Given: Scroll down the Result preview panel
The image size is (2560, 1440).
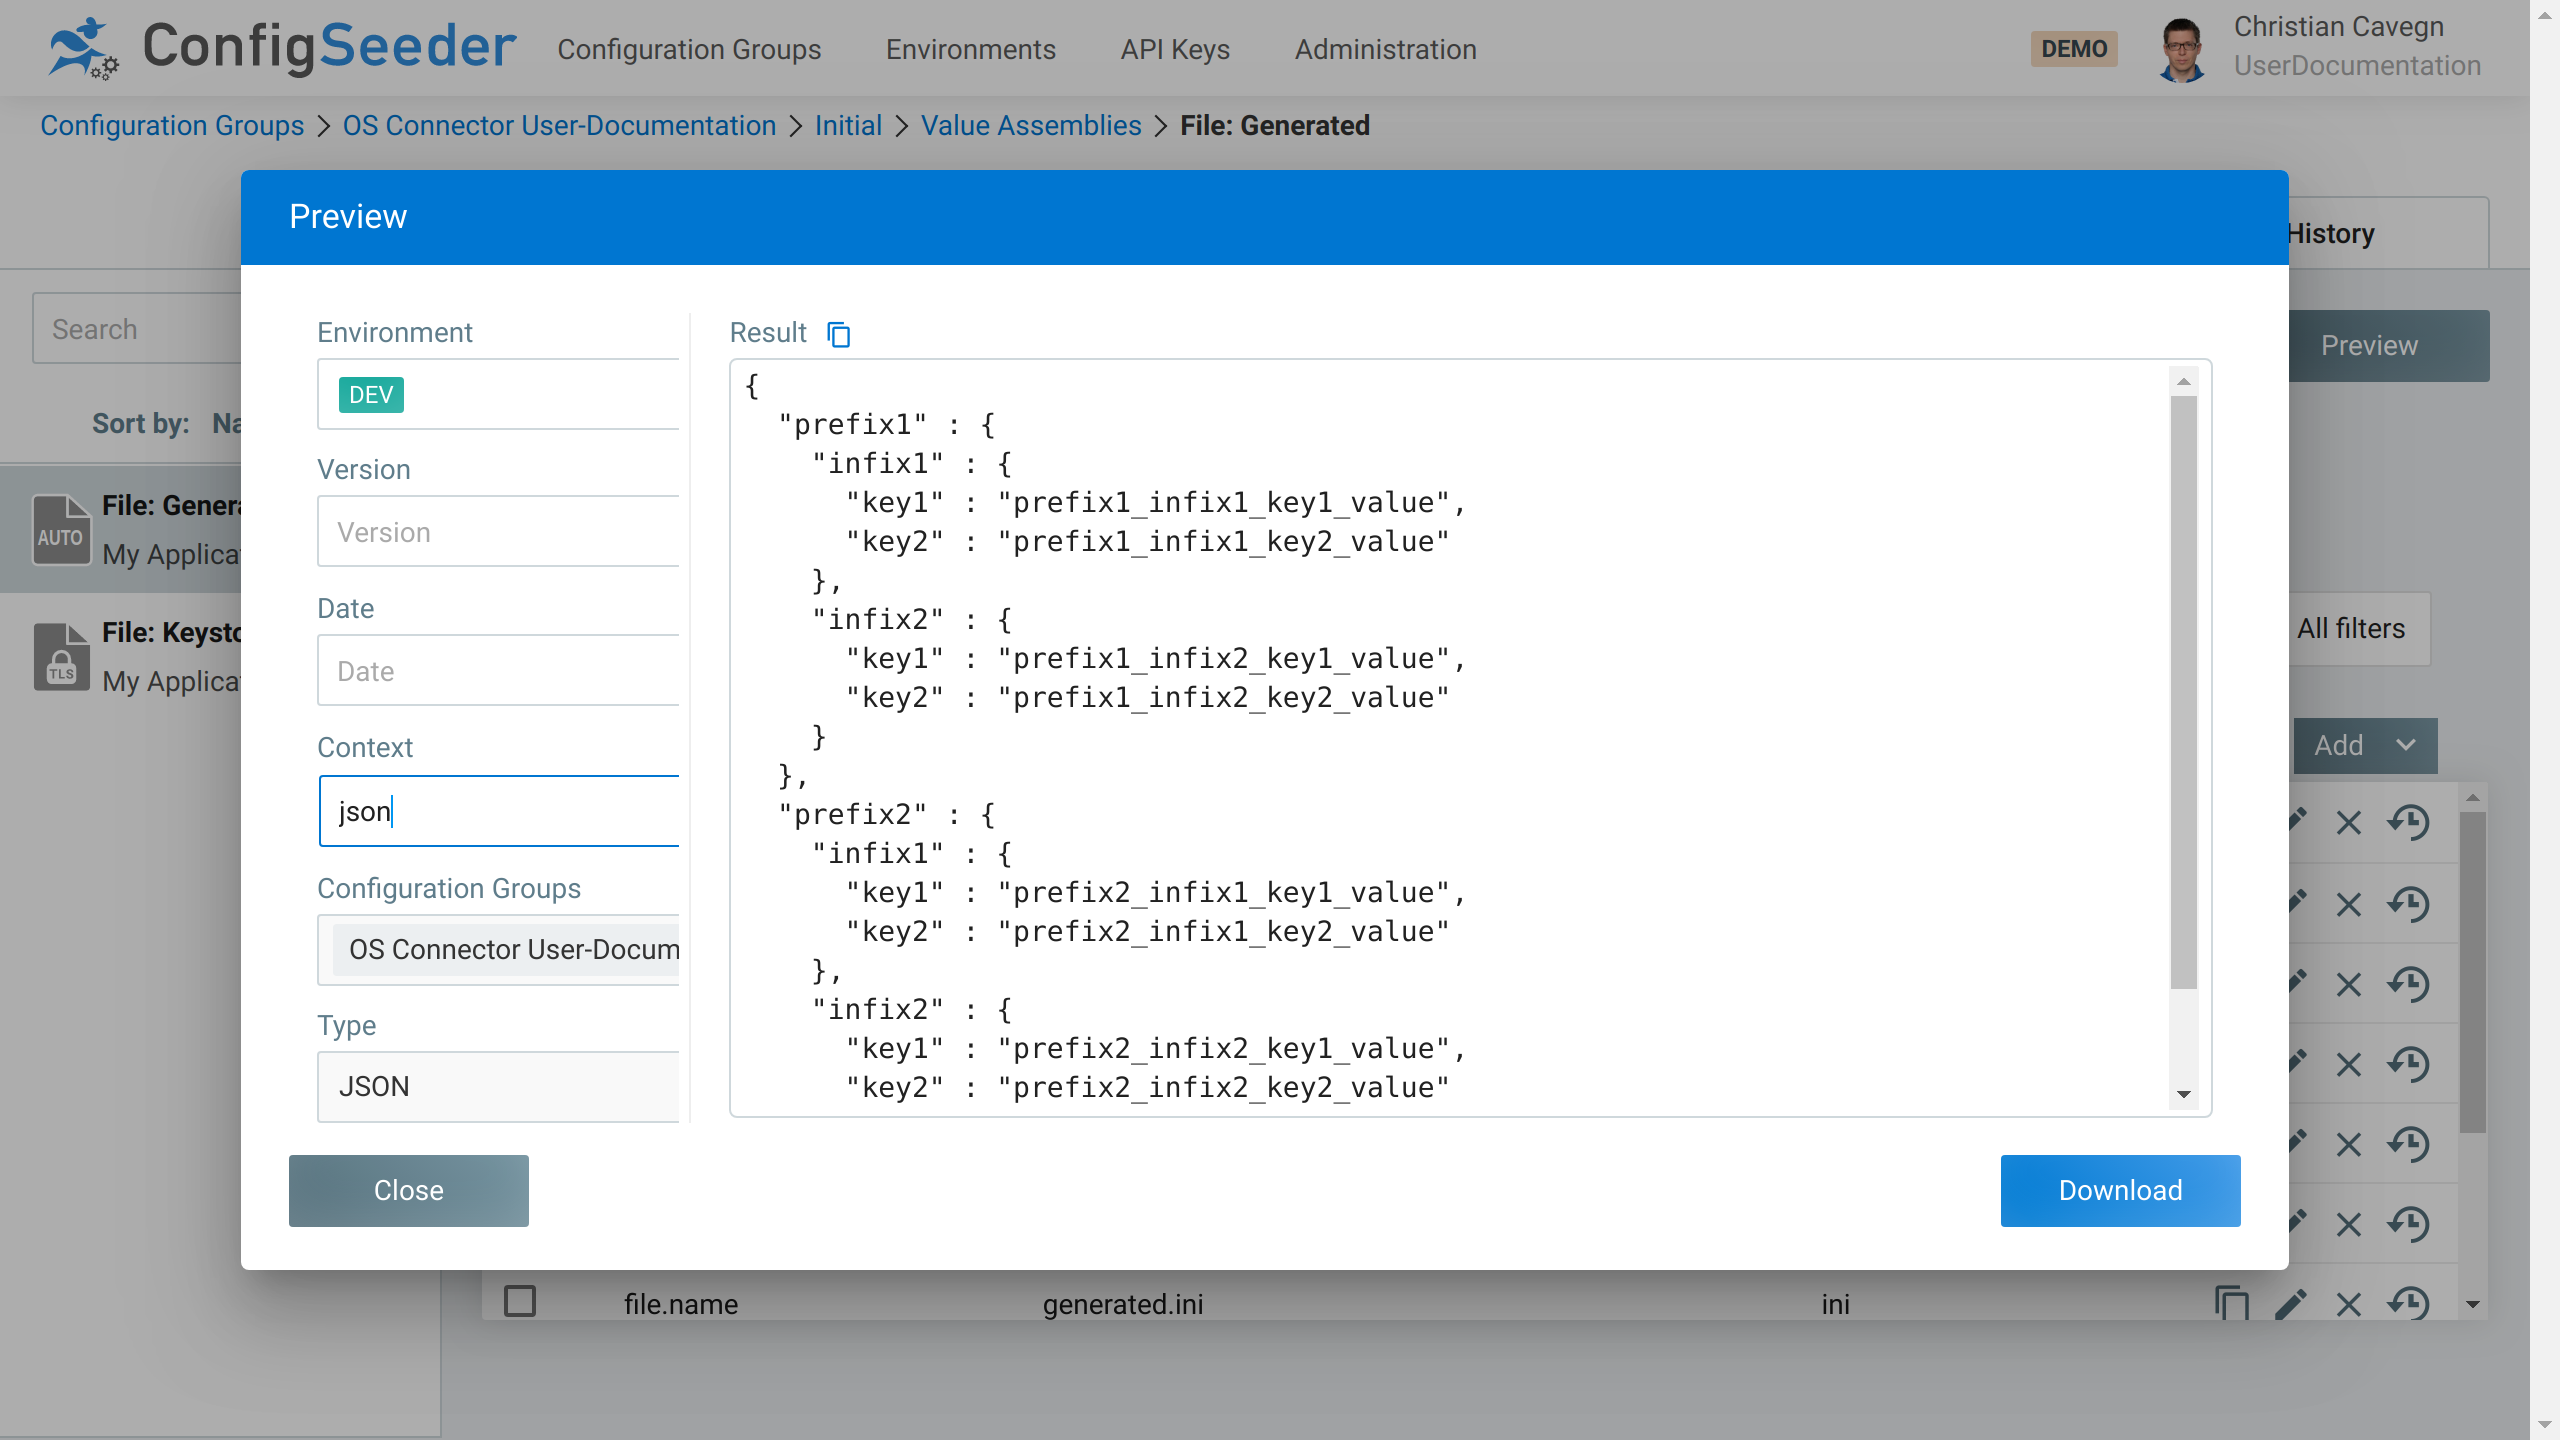Looking at the screenshot, I should click(2184, 1097).
